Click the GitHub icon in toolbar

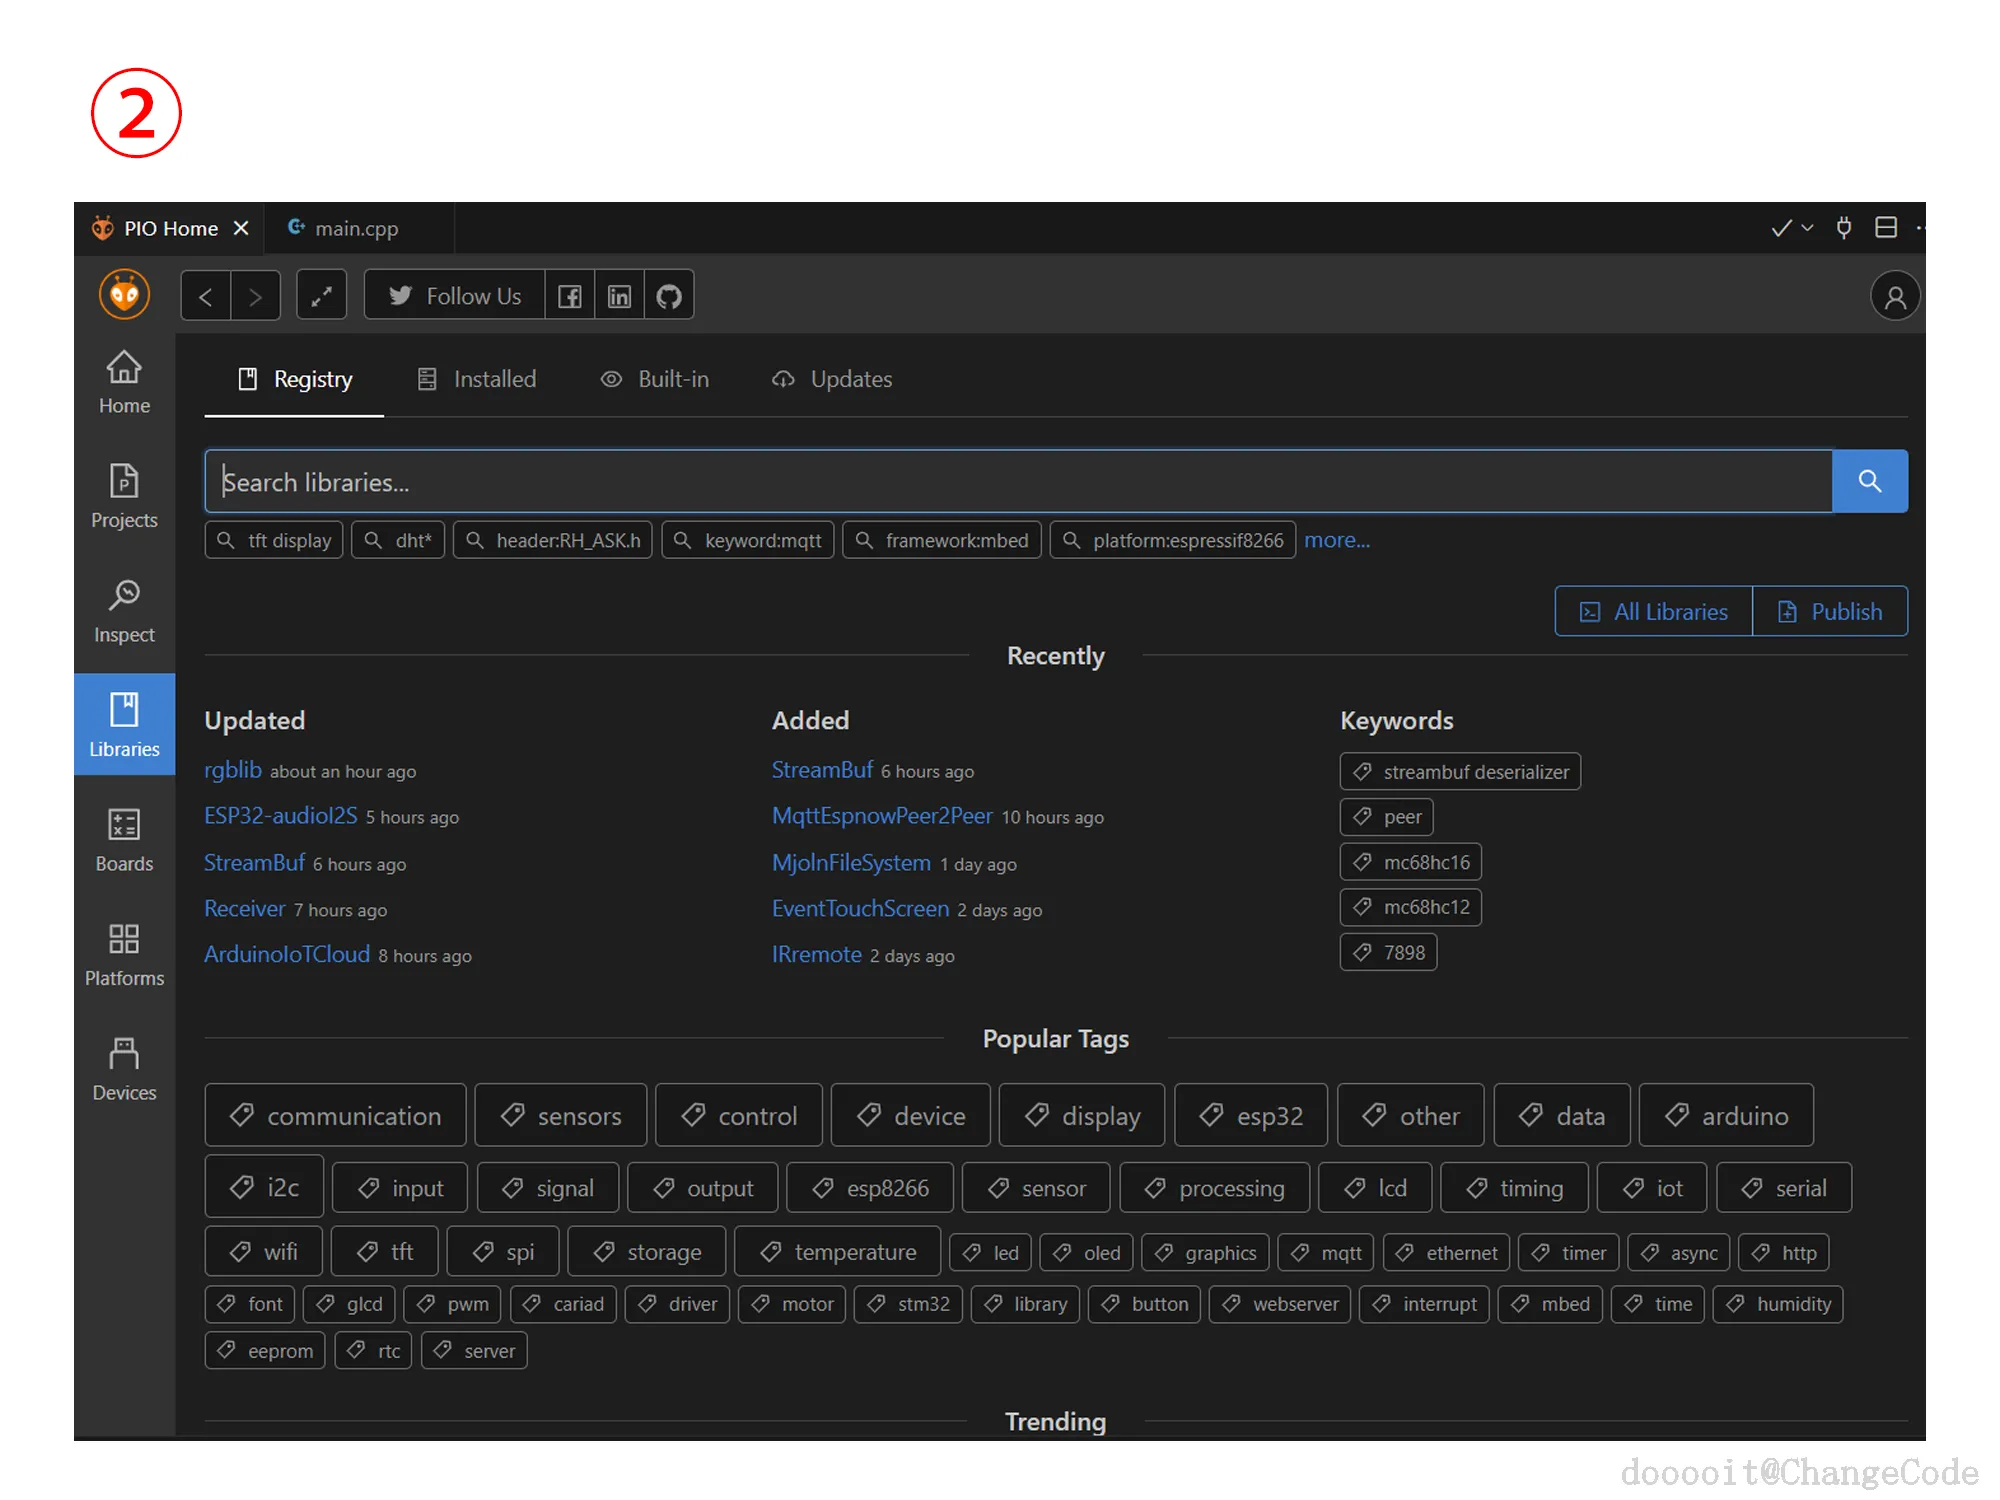[669, 296]
